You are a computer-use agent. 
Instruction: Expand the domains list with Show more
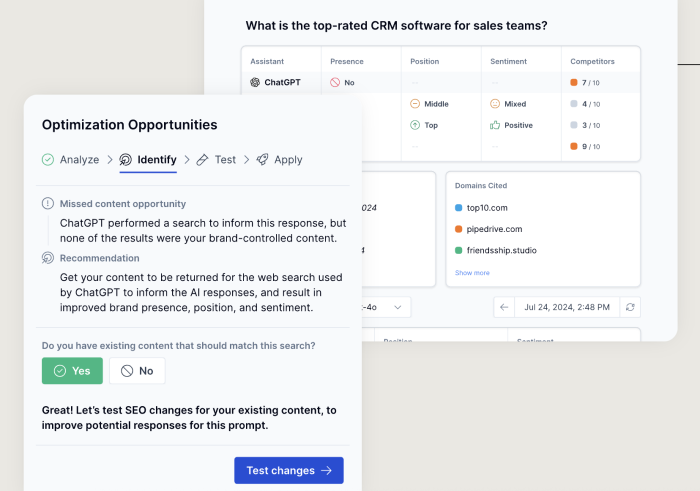coord(472,272)
